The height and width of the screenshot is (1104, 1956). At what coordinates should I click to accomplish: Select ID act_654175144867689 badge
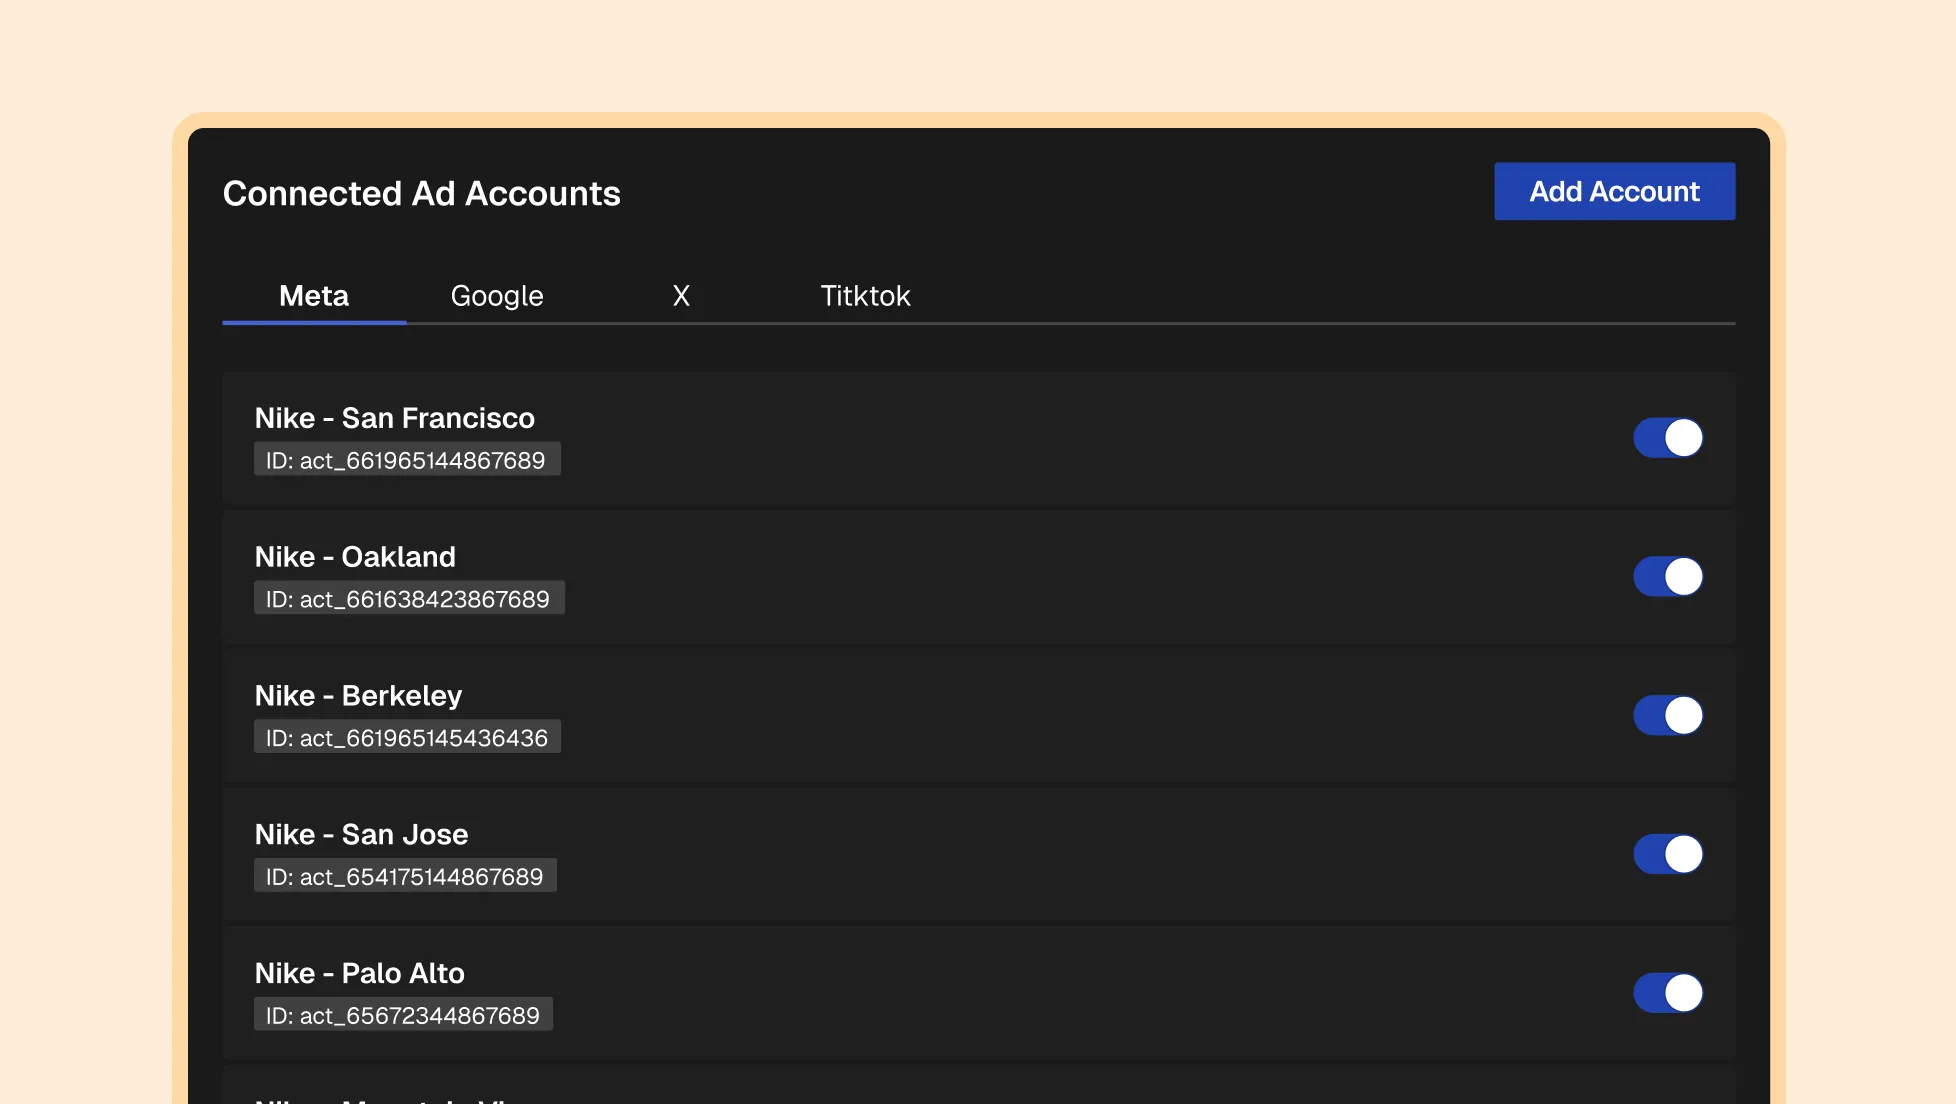point(405,877)
